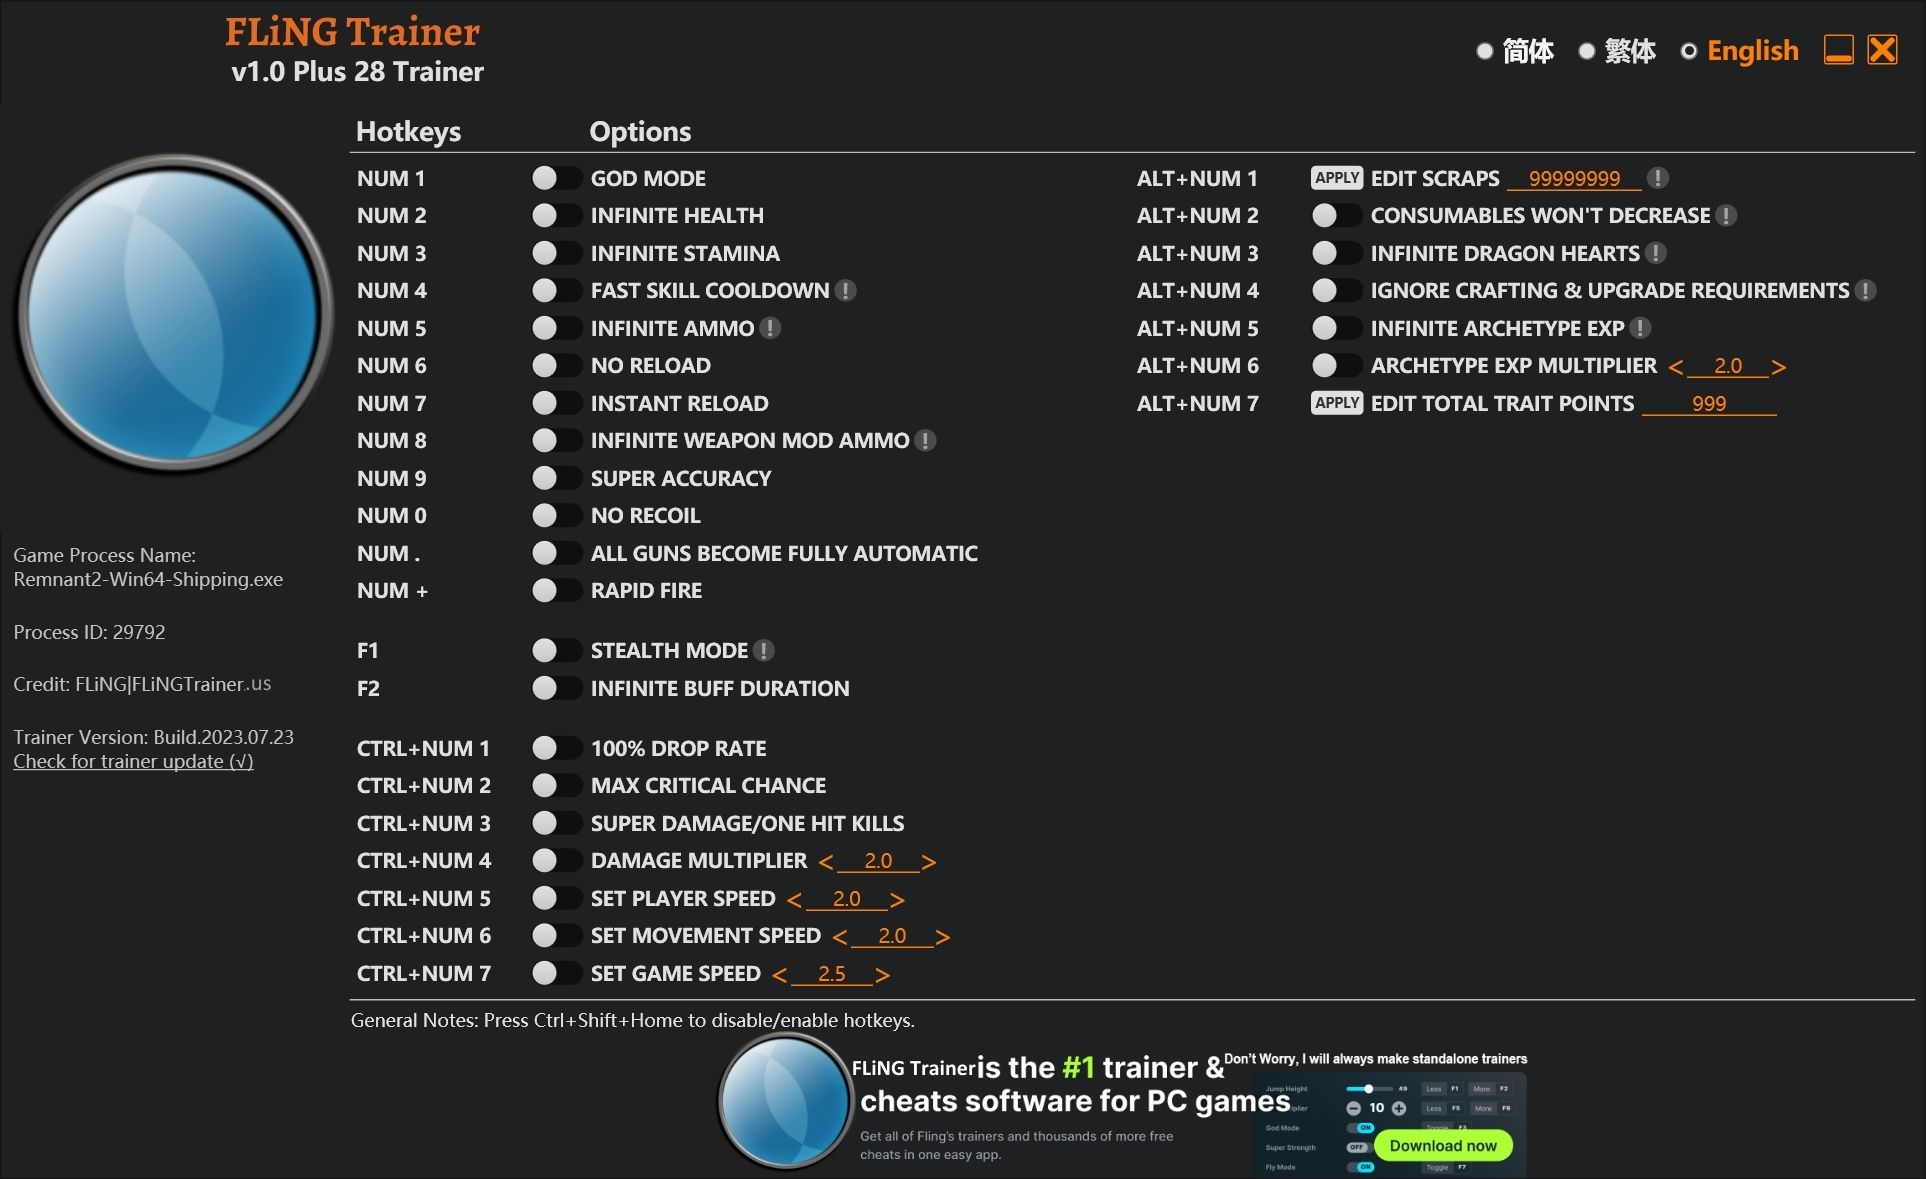Click APPLY button for EDIT SCRAPS
Viewport: 1926px width, 1179px height.
click(x=1333, y=176)
